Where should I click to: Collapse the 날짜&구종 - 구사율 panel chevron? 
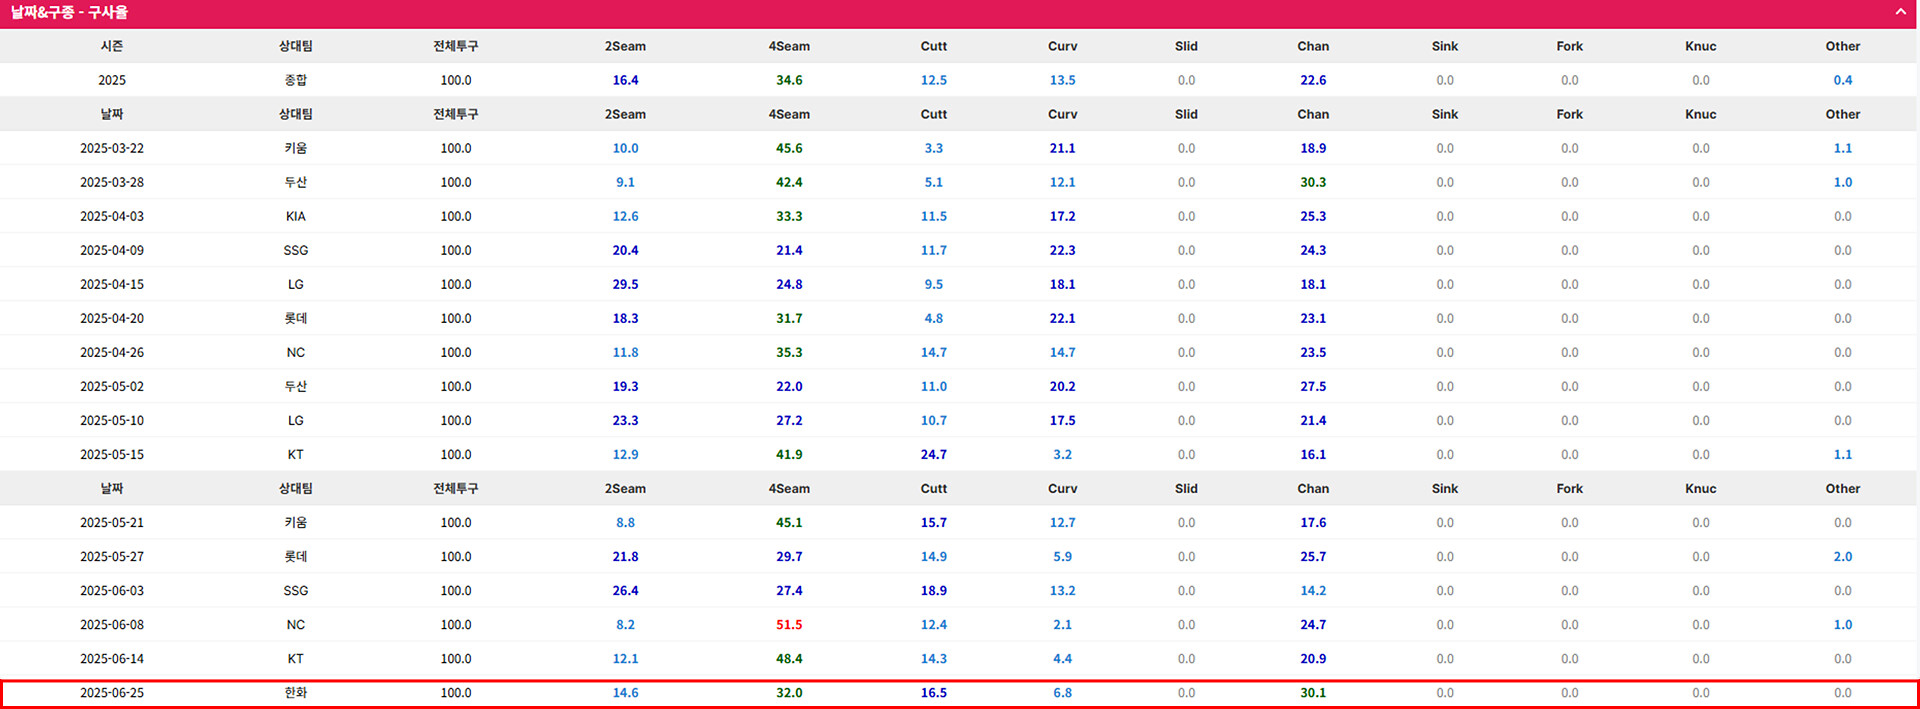[x=1900, y=12]
